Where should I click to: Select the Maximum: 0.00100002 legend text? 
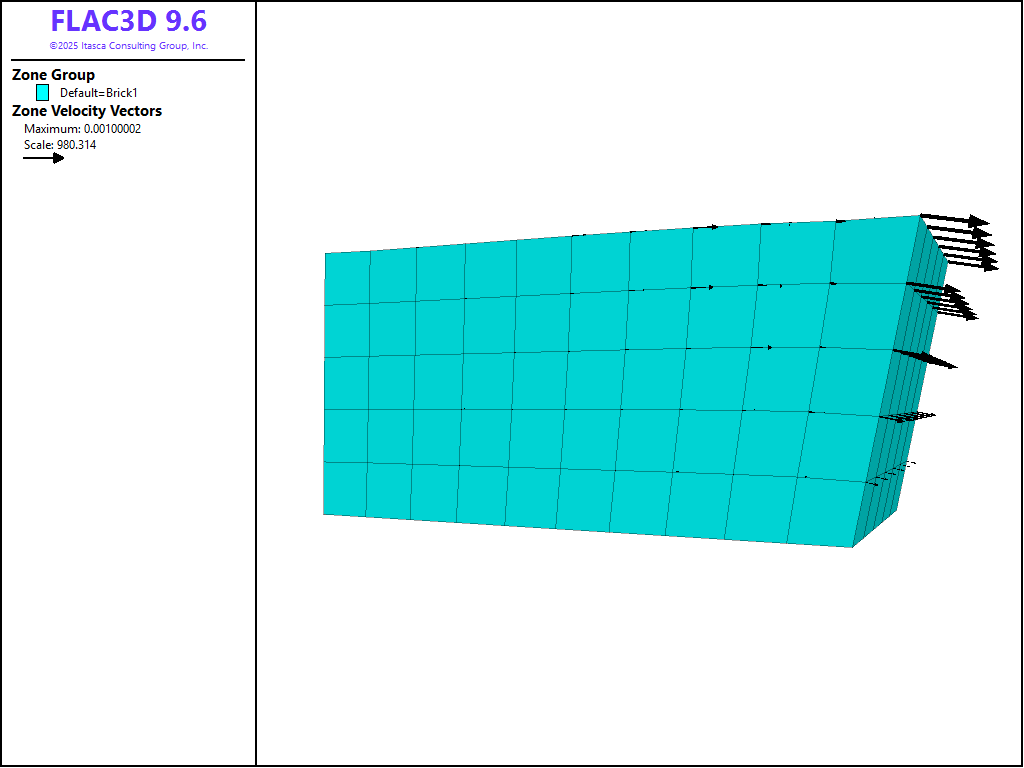click(x=82, y=129)
